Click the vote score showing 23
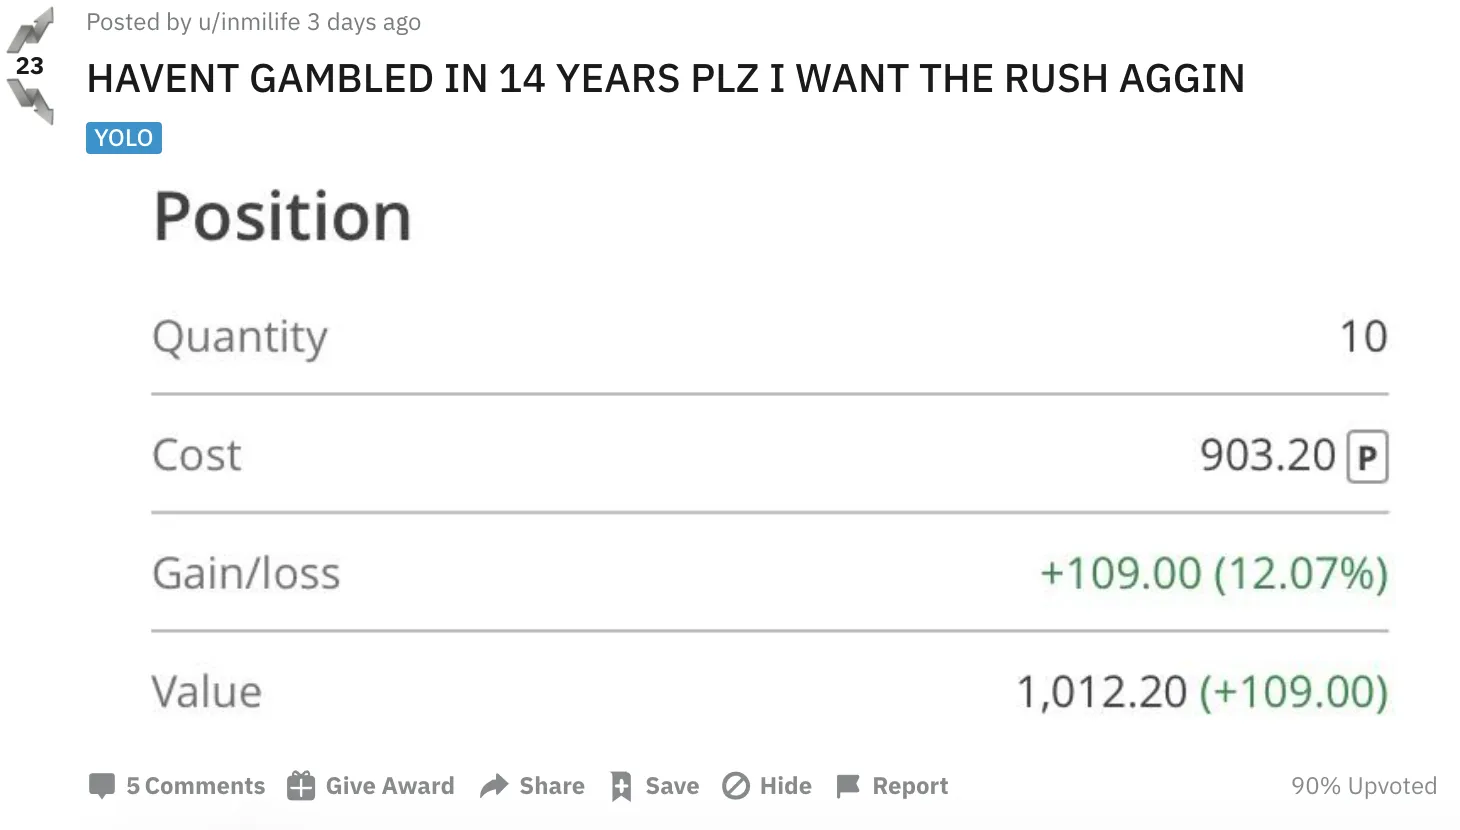Viewport: 1460px width, 830px height. point(30,64)
